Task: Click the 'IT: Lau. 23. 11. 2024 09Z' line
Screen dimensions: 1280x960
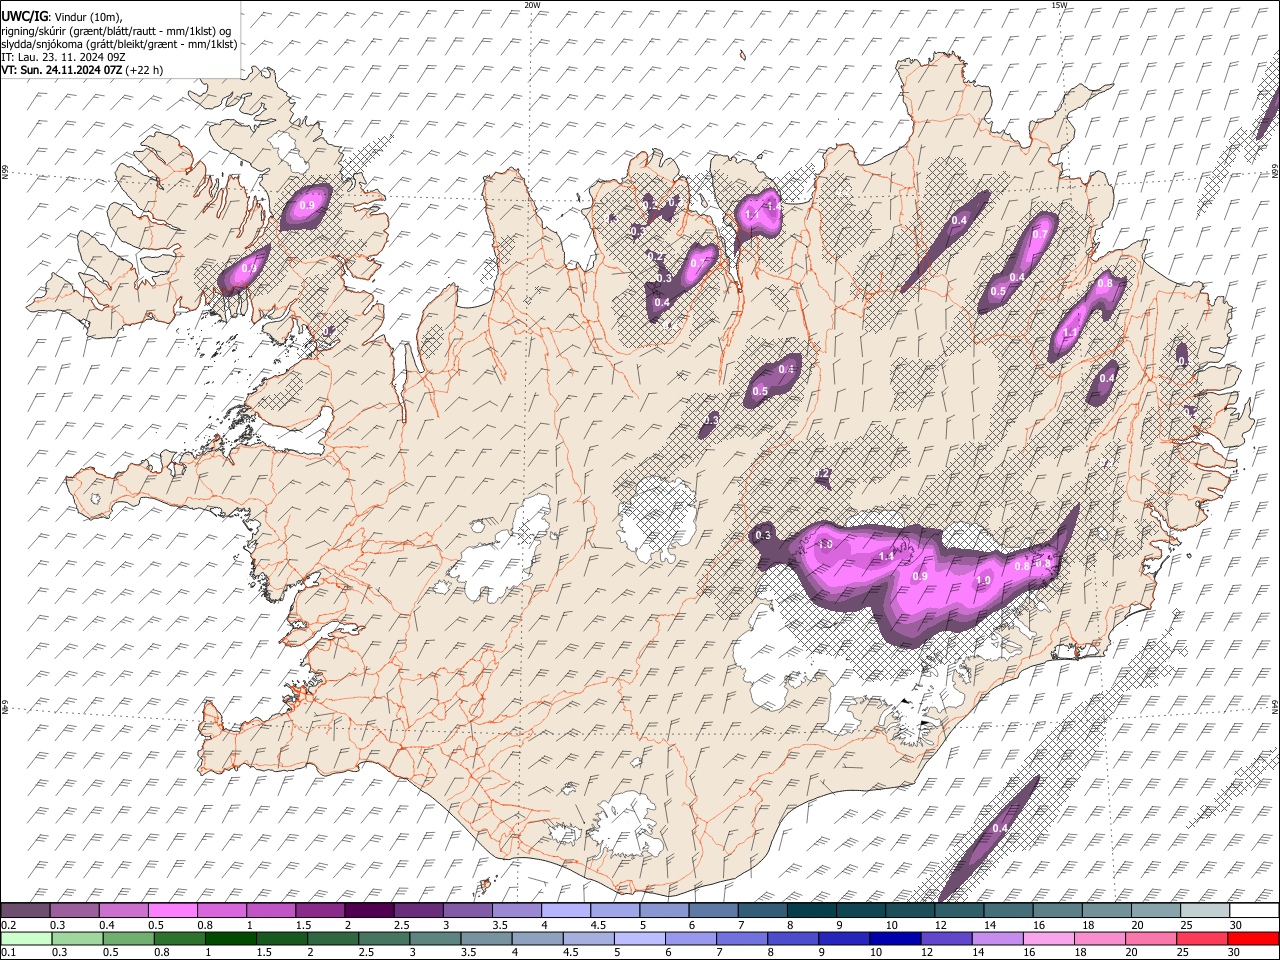Action: pos(63,57)
